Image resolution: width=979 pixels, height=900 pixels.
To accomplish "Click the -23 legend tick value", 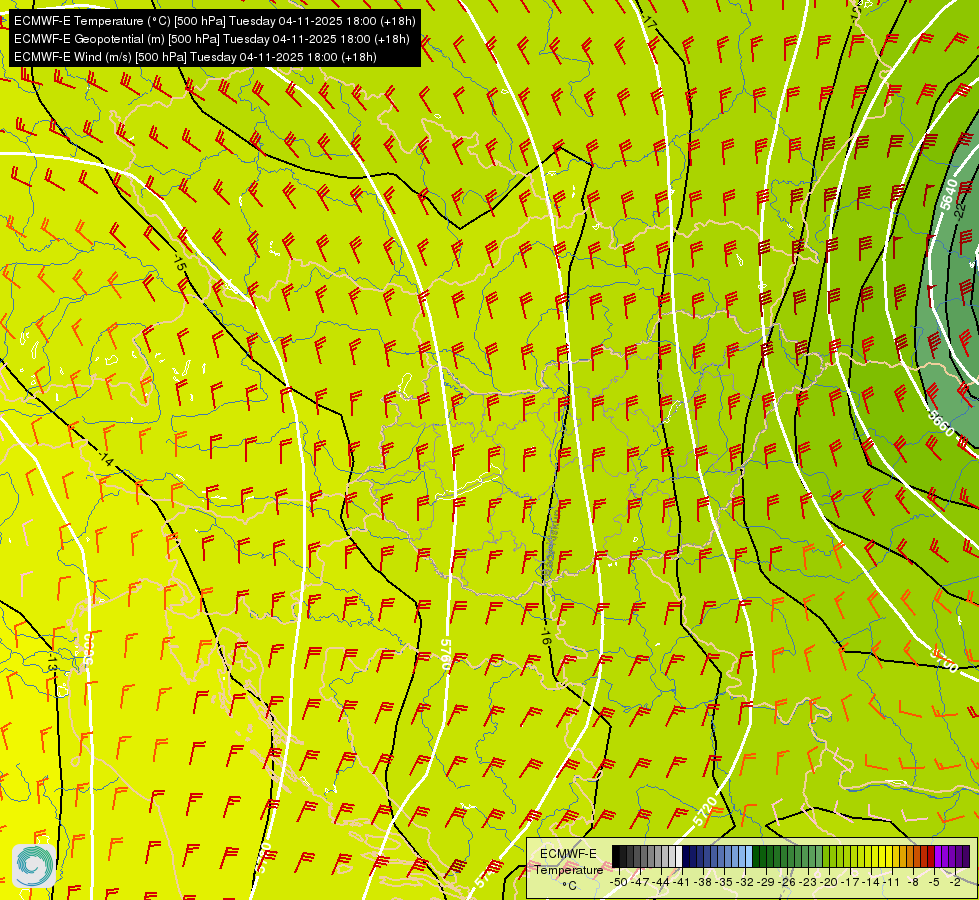I will [x=807, y=883].
